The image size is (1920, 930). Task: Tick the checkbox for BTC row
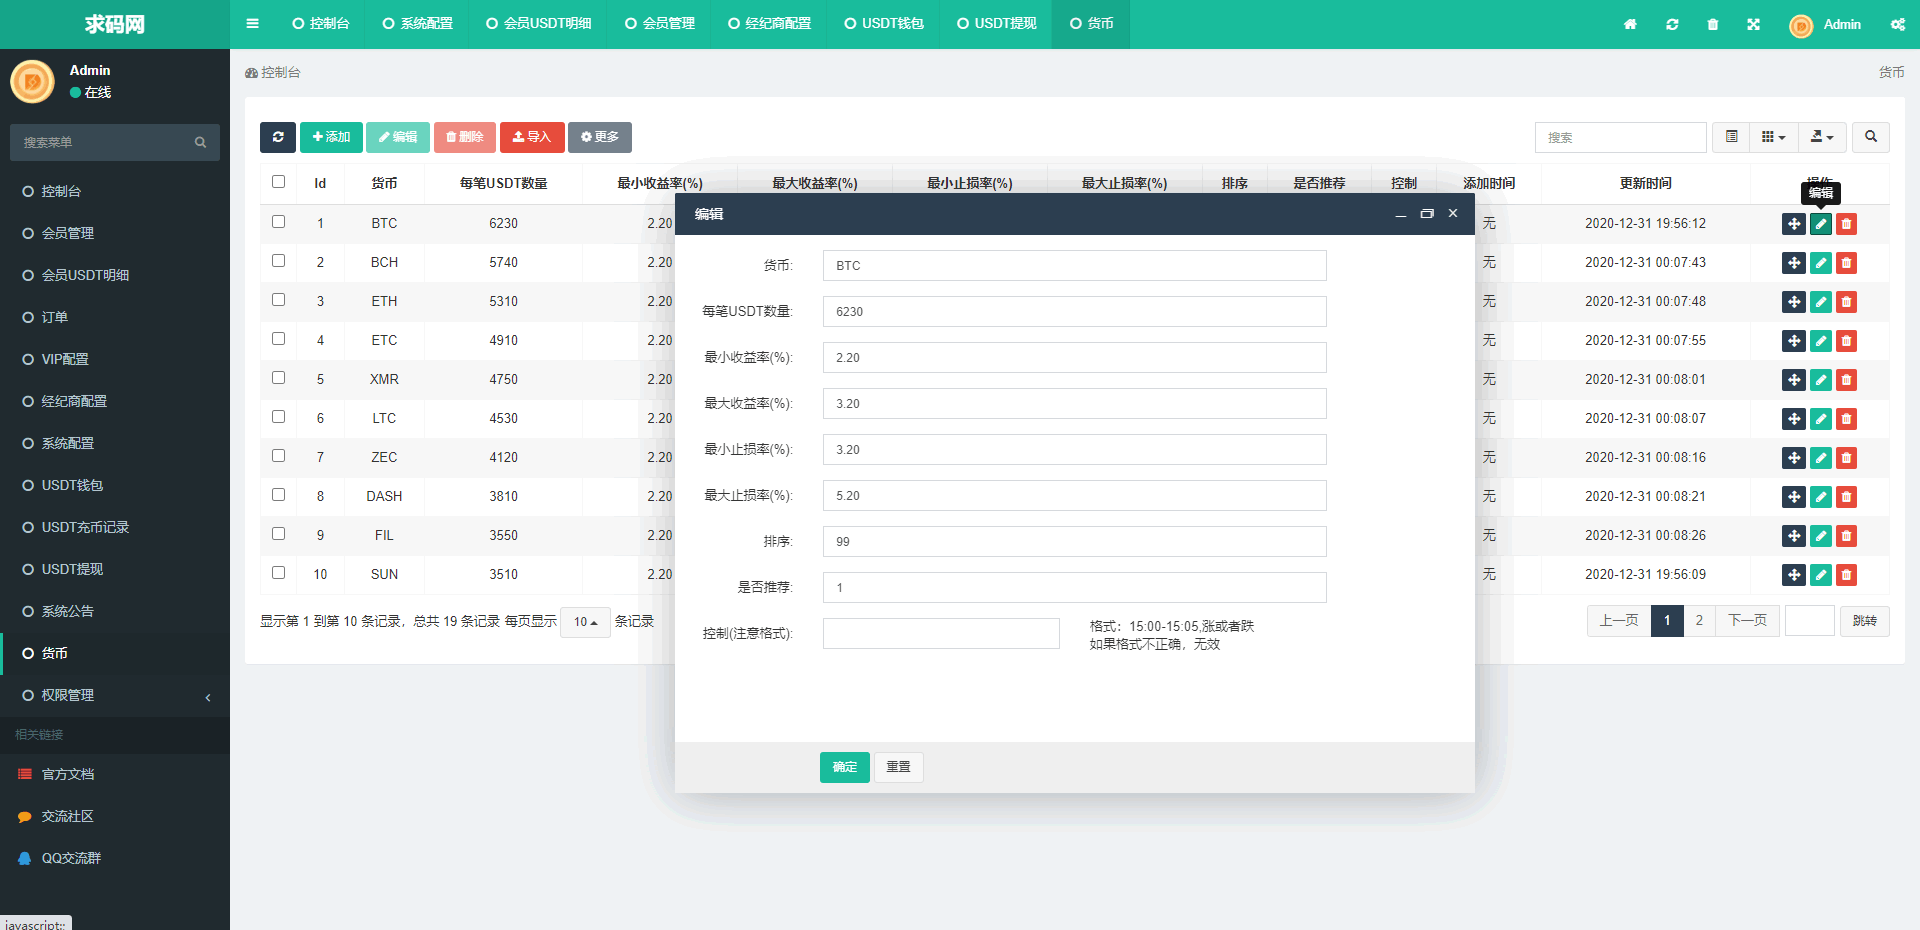(278, 222)
